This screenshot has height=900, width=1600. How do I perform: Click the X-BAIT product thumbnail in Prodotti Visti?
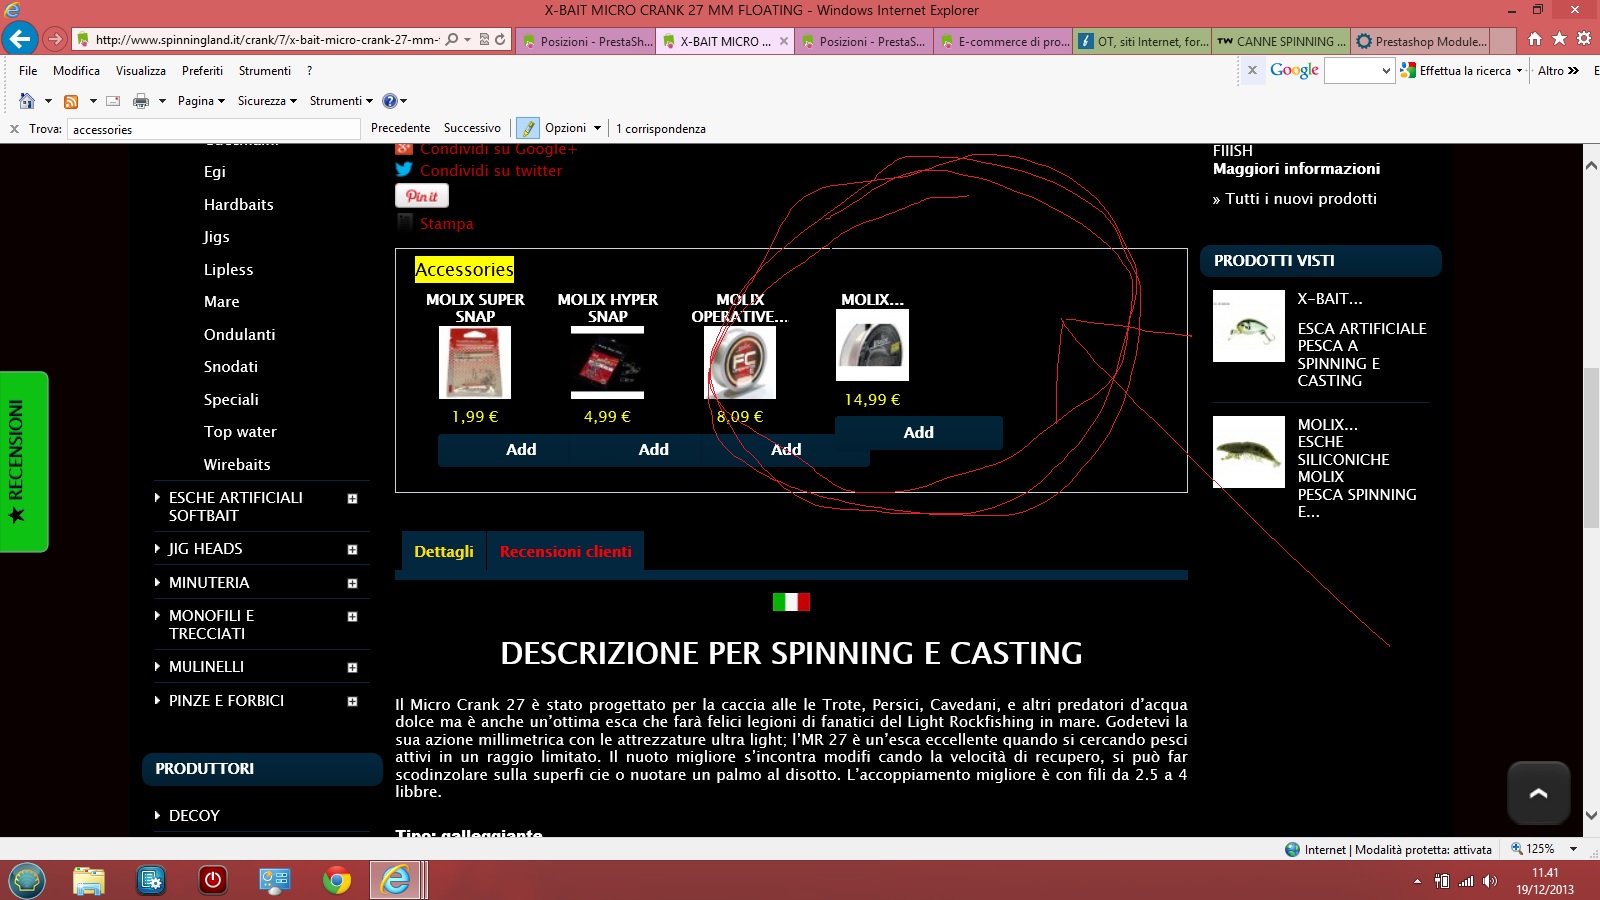(x=1249, y=326)
